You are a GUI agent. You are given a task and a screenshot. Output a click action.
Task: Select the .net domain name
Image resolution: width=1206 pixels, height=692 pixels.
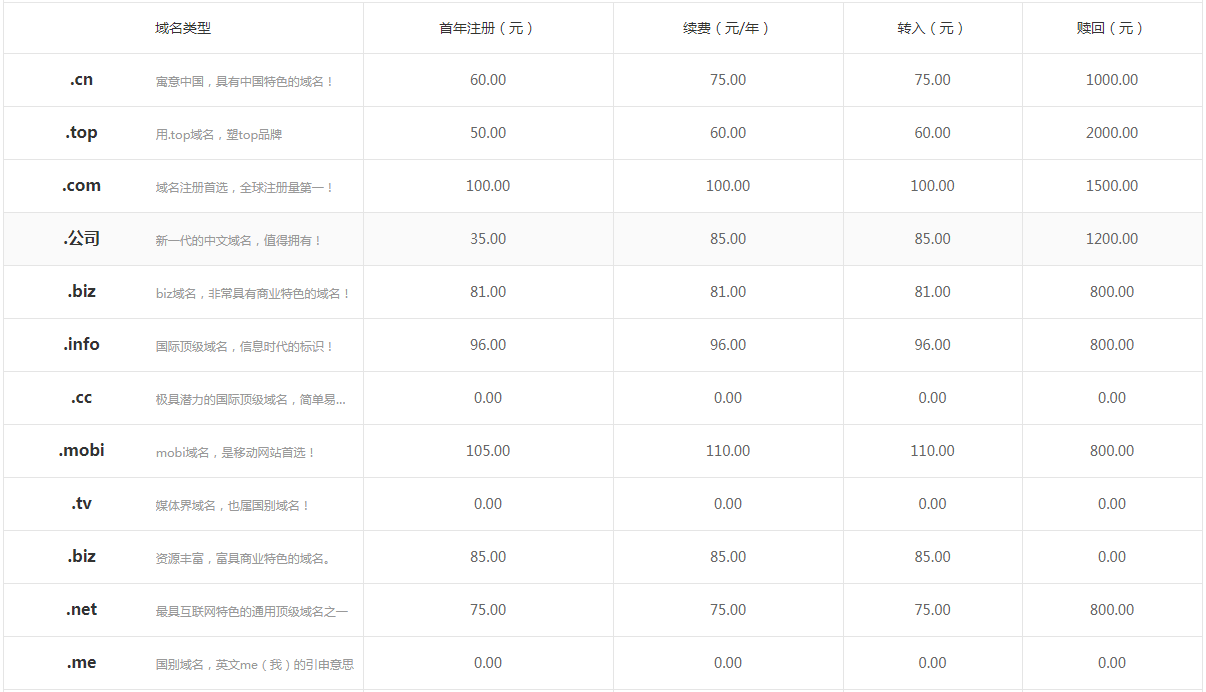[82, 610]
